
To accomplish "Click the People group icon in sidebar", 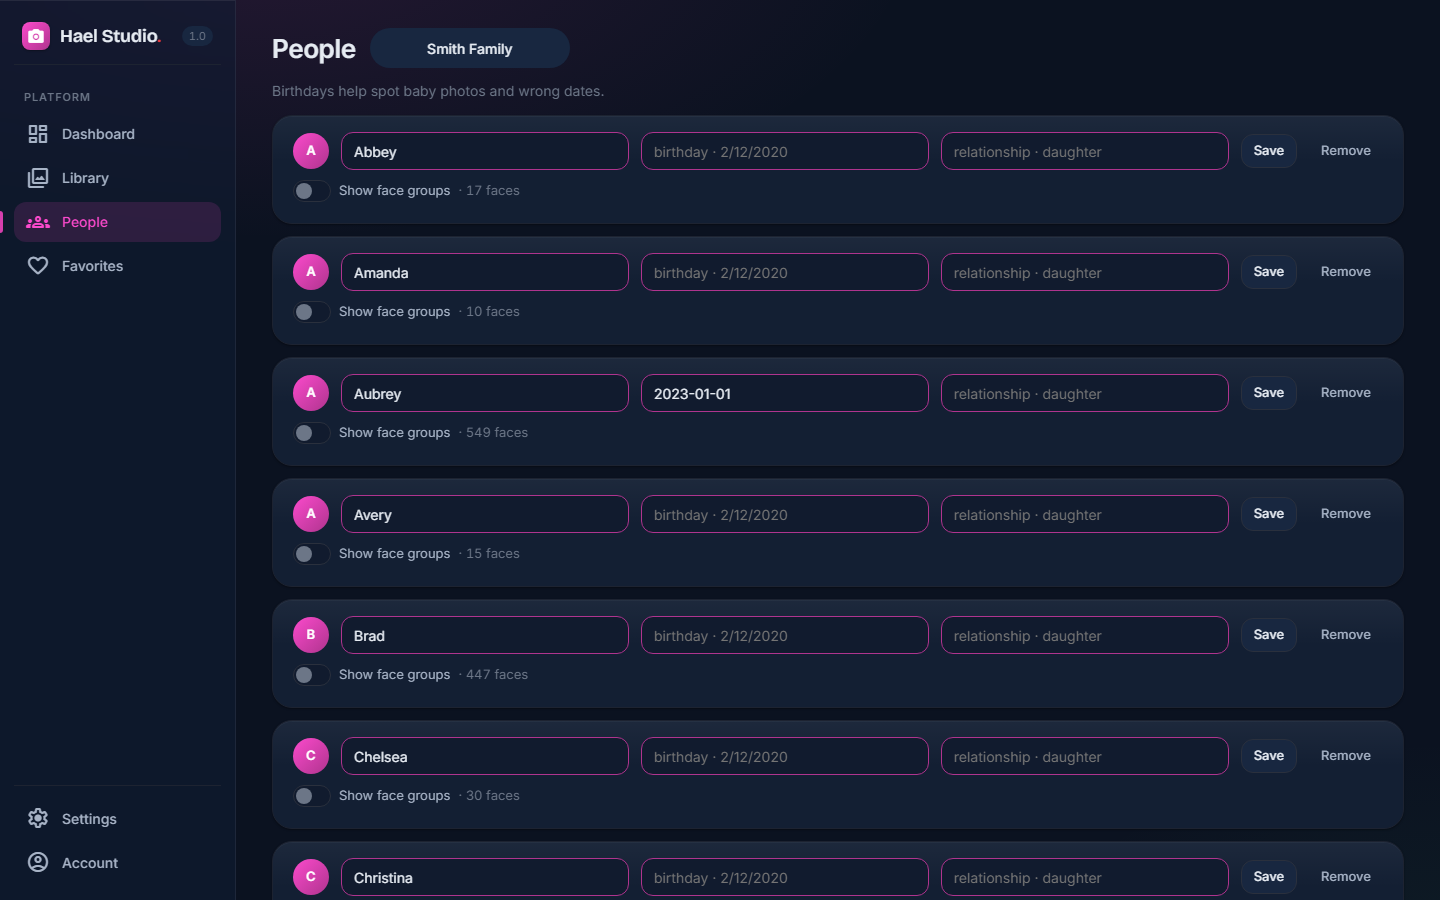I will [x=38, y=222].
